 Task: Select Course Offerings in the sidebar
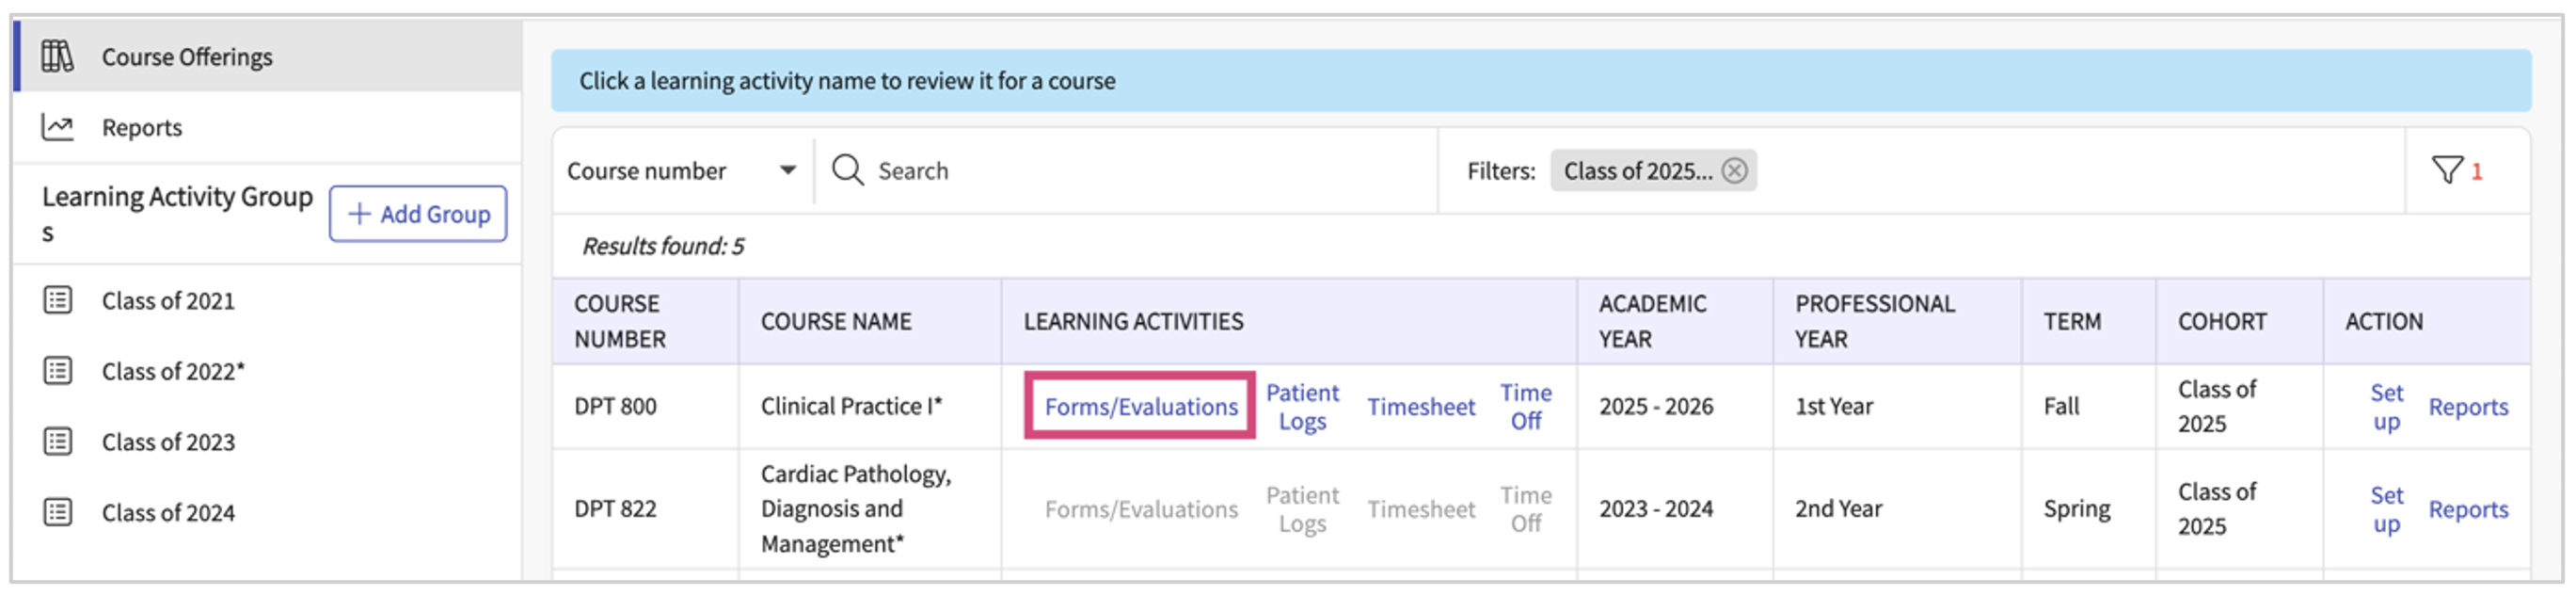[x=187, y=57]
